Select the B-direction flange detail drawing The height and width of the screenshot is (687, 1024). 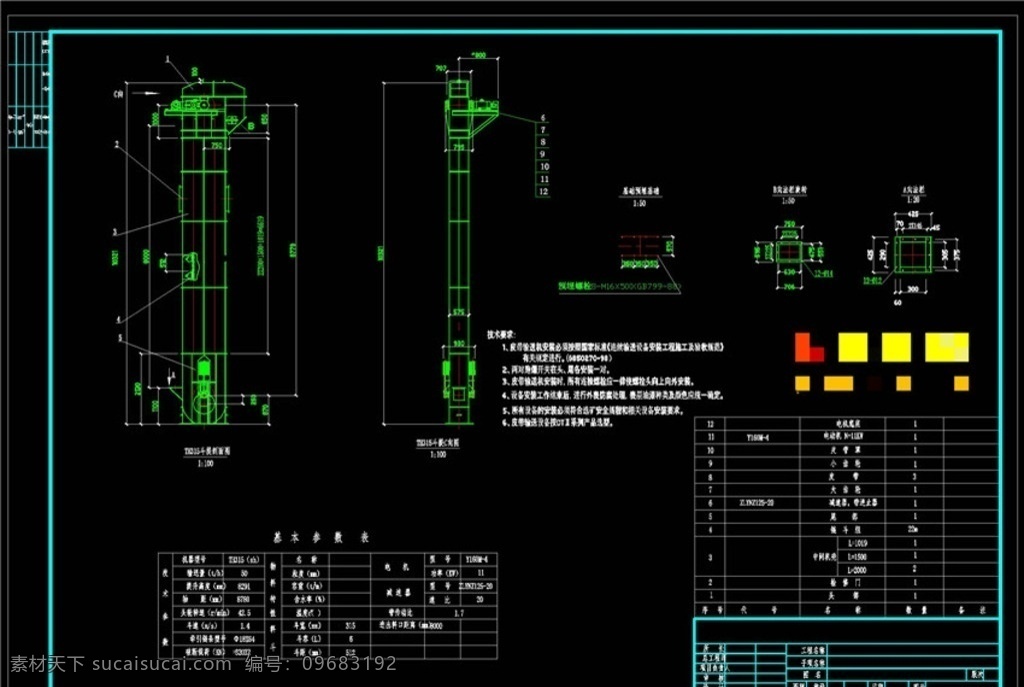789,252
